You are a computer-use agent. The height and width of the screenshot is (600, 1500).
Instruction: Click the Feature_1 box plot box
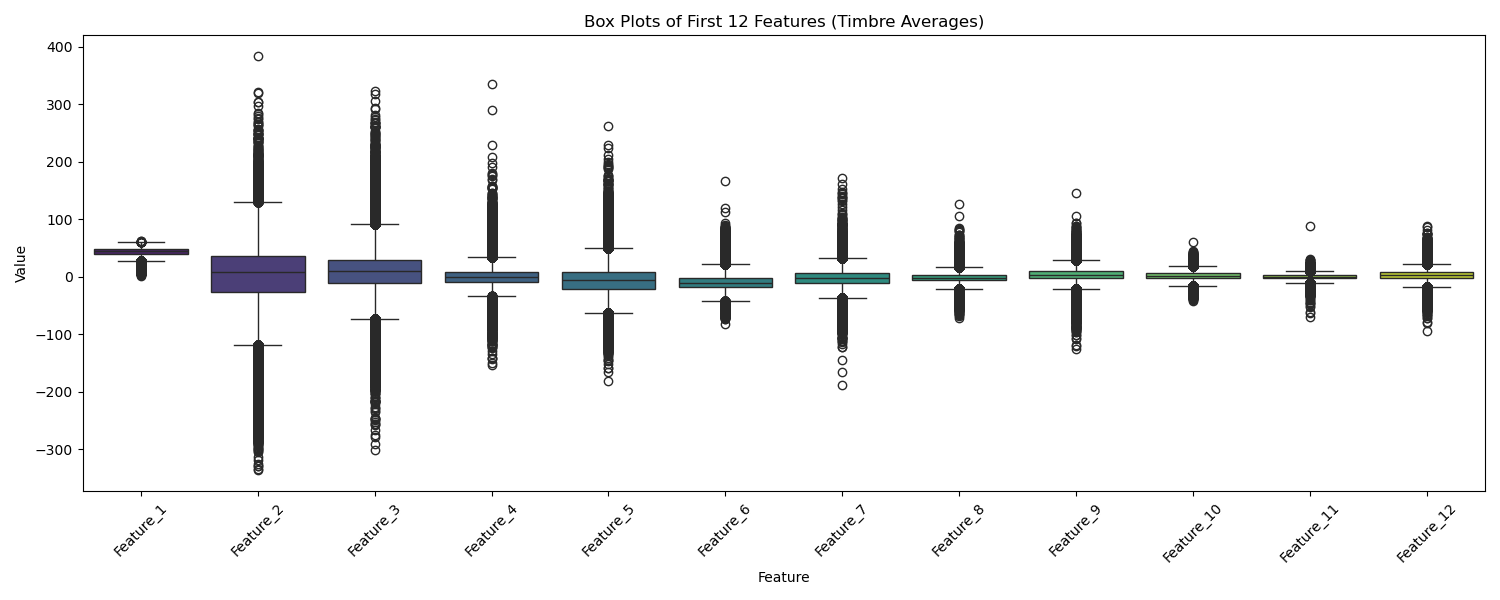pyautogui.click(x=141, y=252)
